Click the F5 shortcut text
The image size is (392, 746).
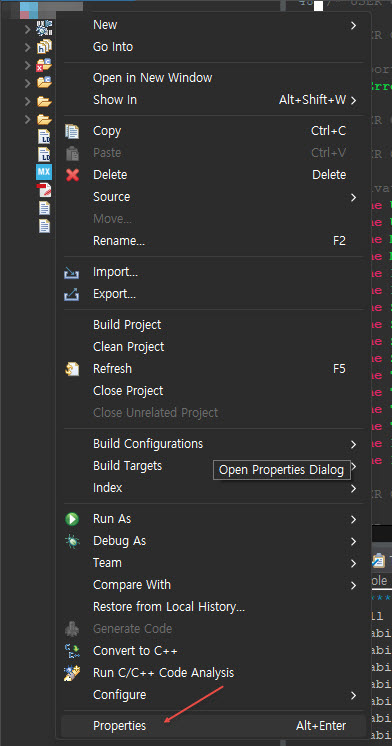[339, 369]
